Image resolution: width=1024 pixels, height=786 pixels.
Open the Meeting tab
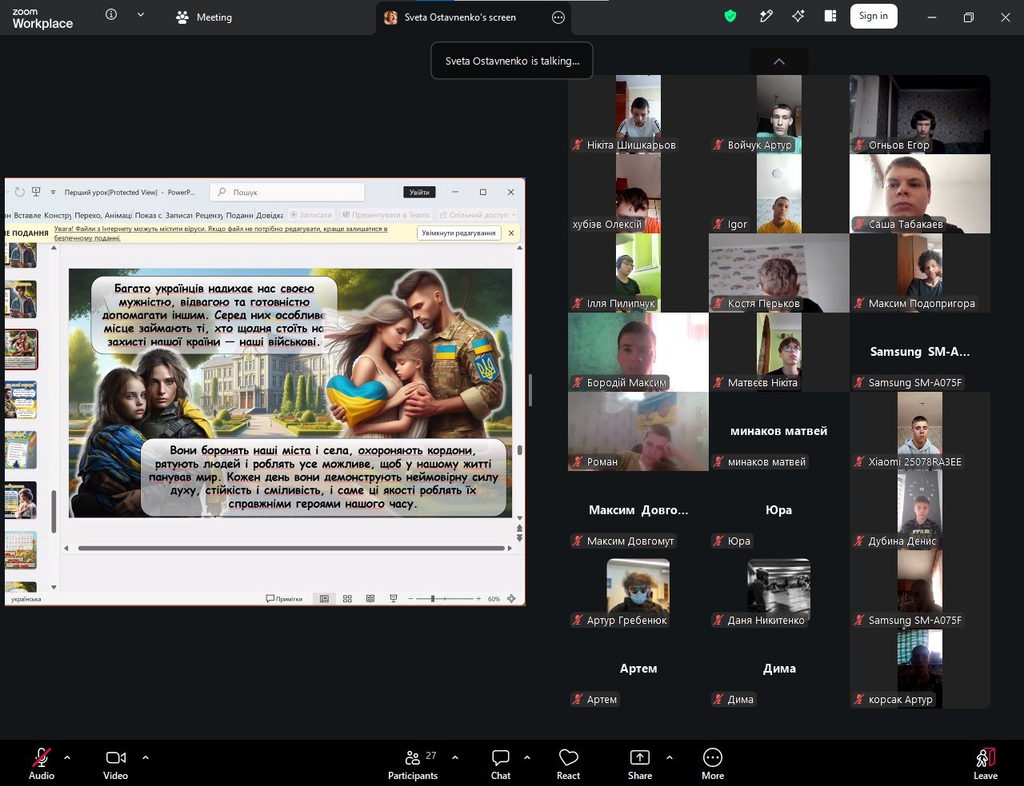[x=204, y=17]
